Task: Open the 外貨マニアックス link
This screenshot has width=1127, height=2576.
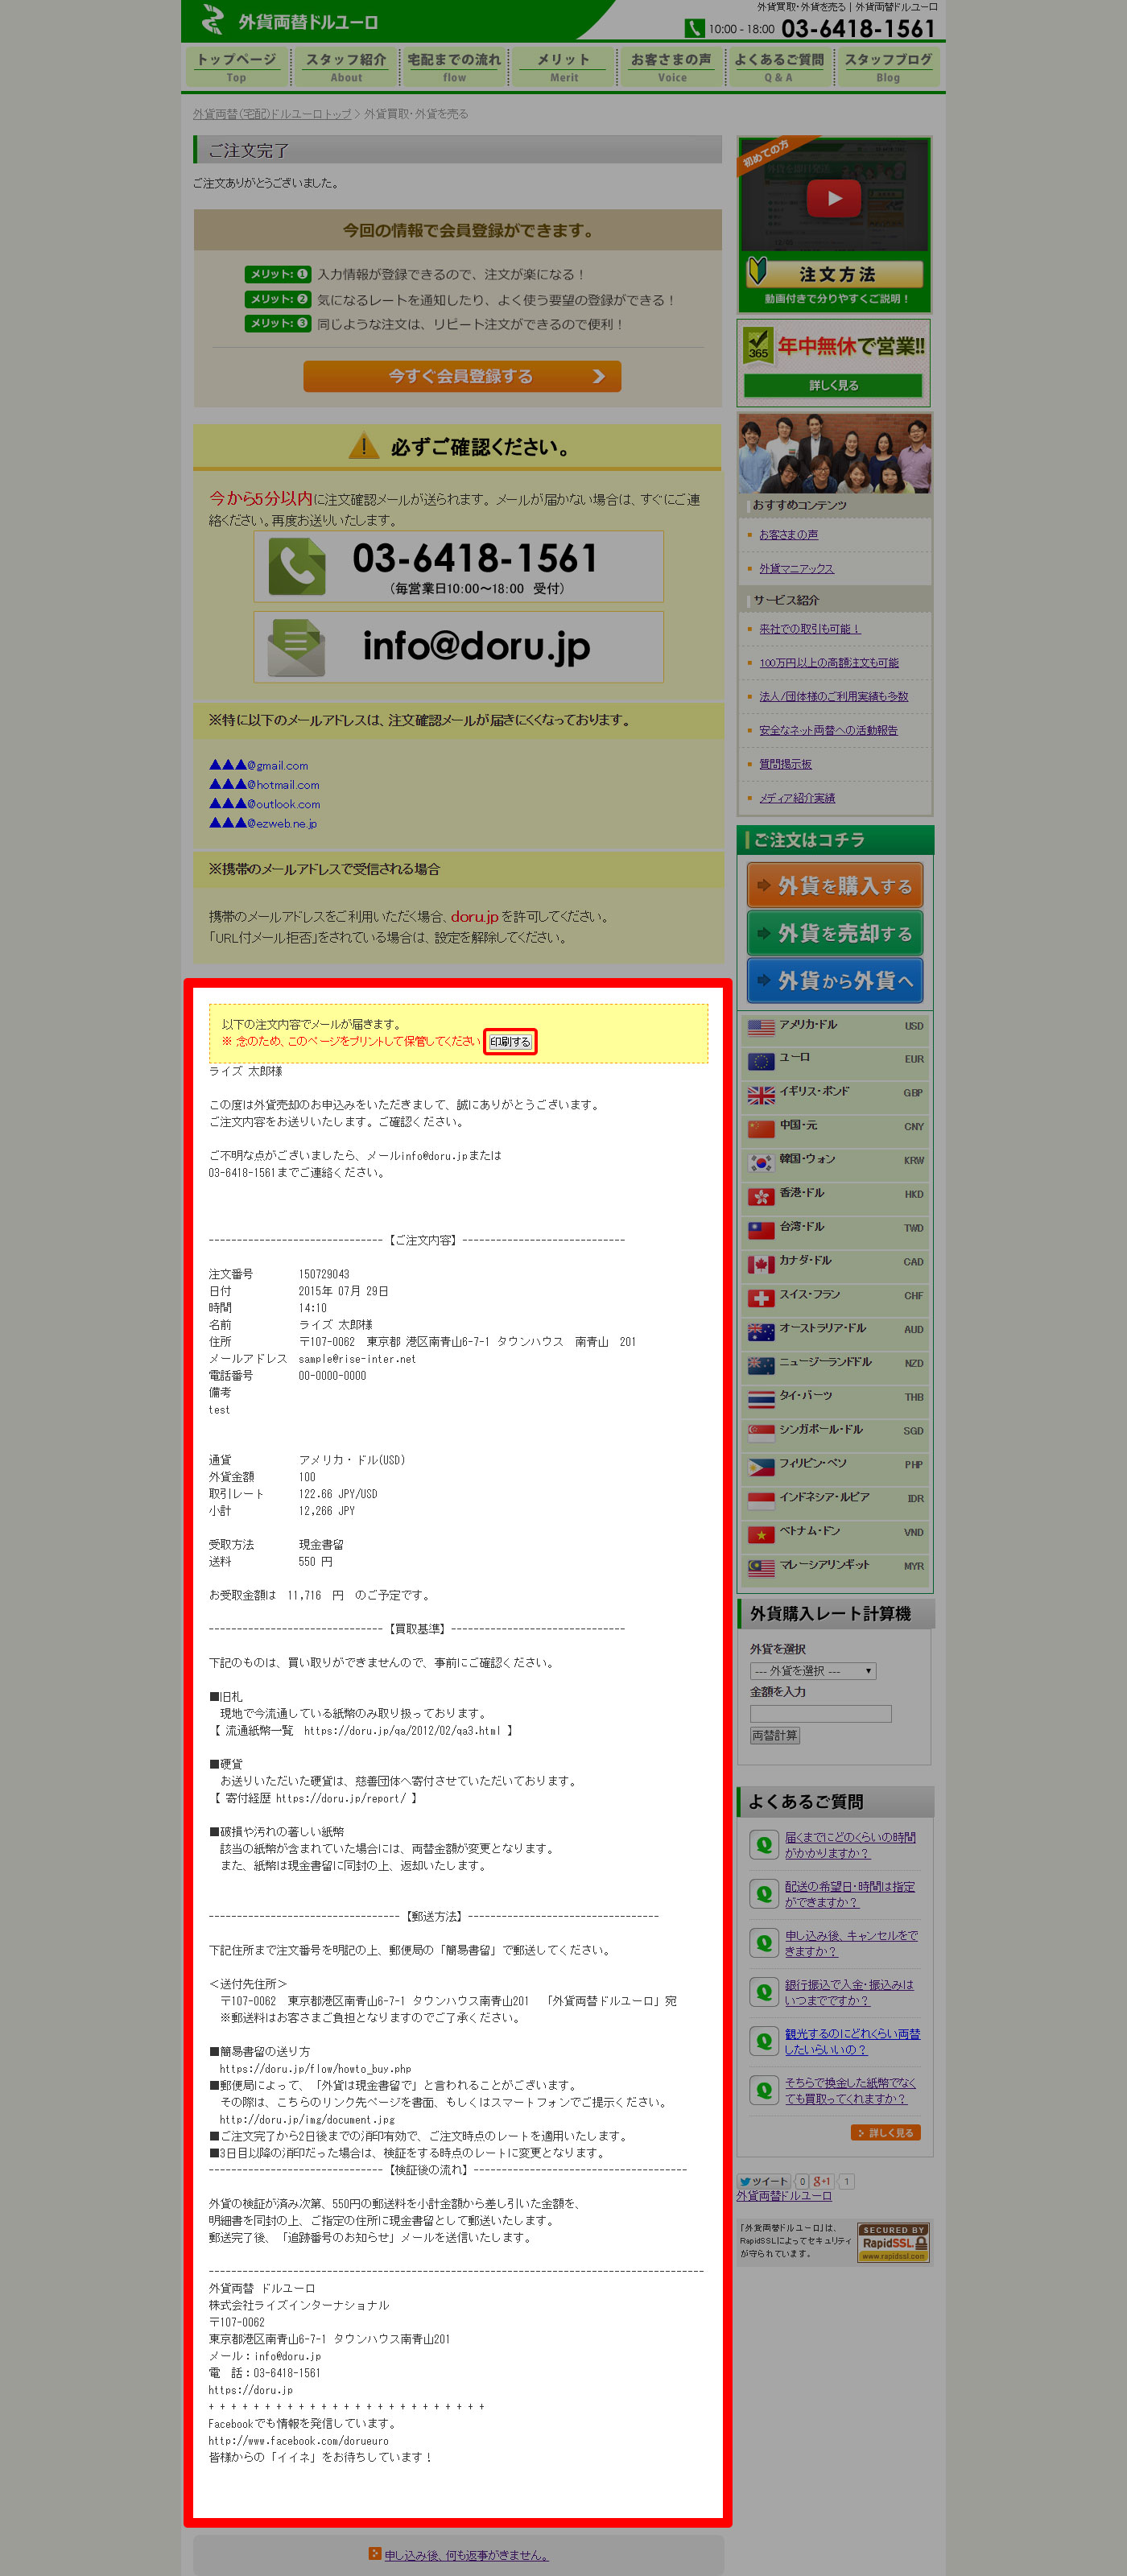Action: [x=796, y=568]
